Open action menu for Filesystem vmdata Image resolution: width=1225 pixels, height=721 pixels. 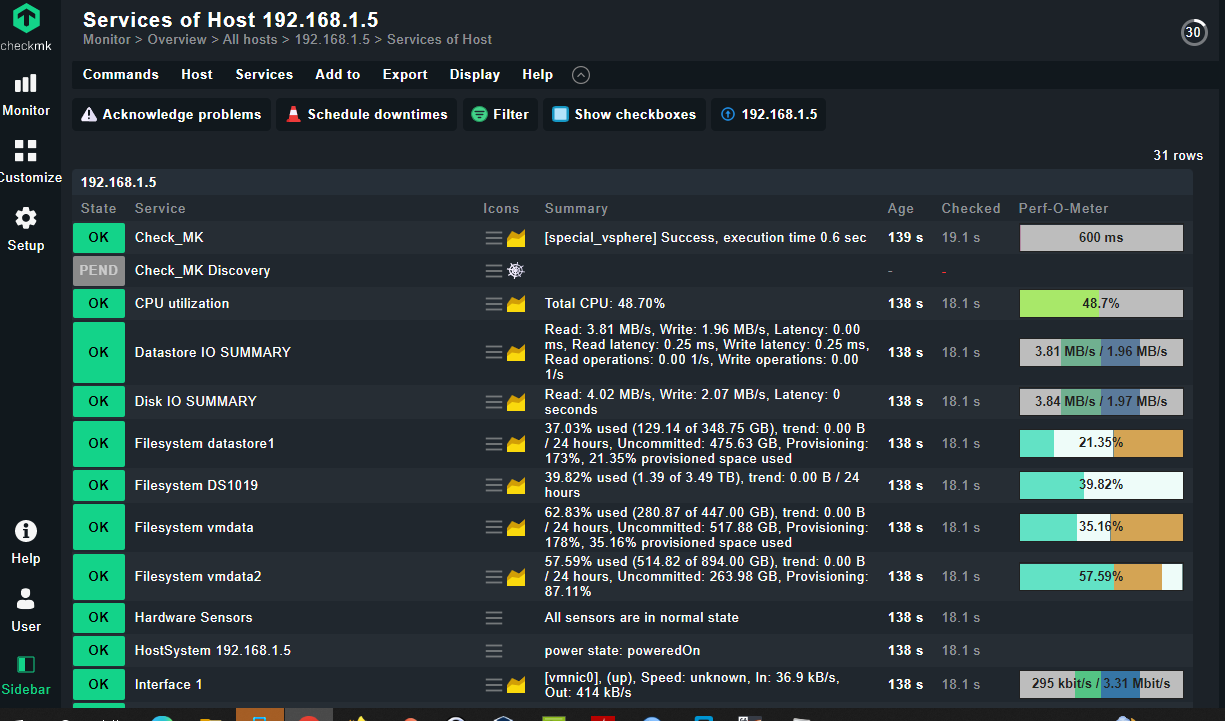click(494, 528)
